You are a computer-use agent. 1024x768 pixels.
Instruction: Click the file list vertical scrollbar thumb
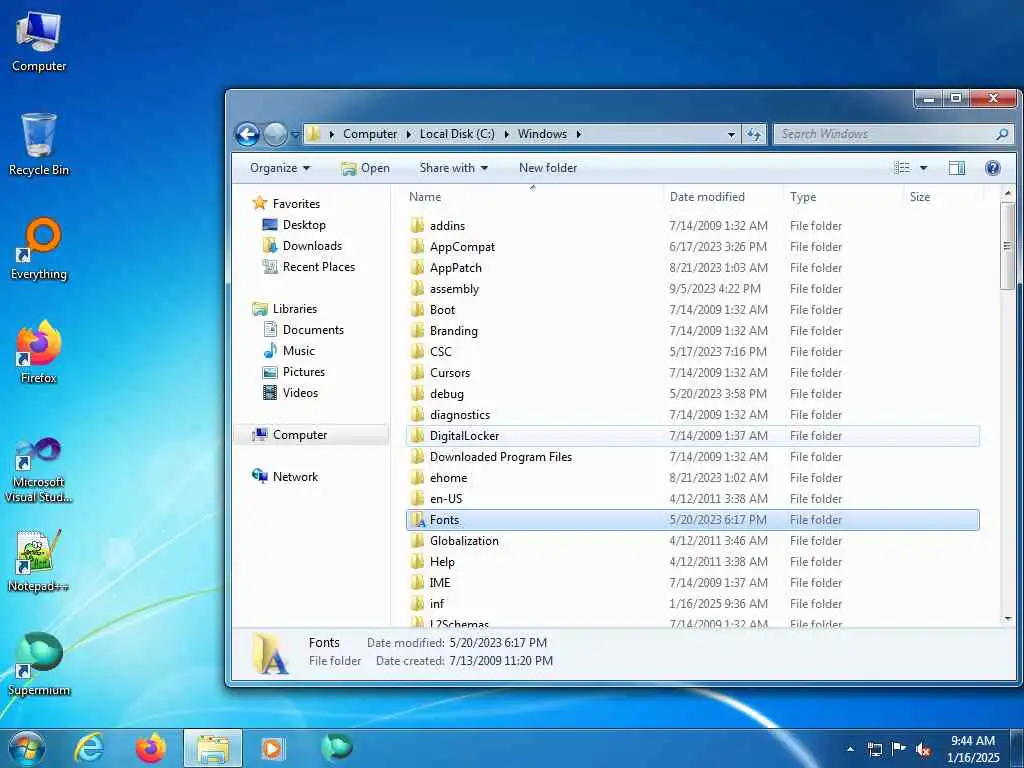[x=1007, y=246]
